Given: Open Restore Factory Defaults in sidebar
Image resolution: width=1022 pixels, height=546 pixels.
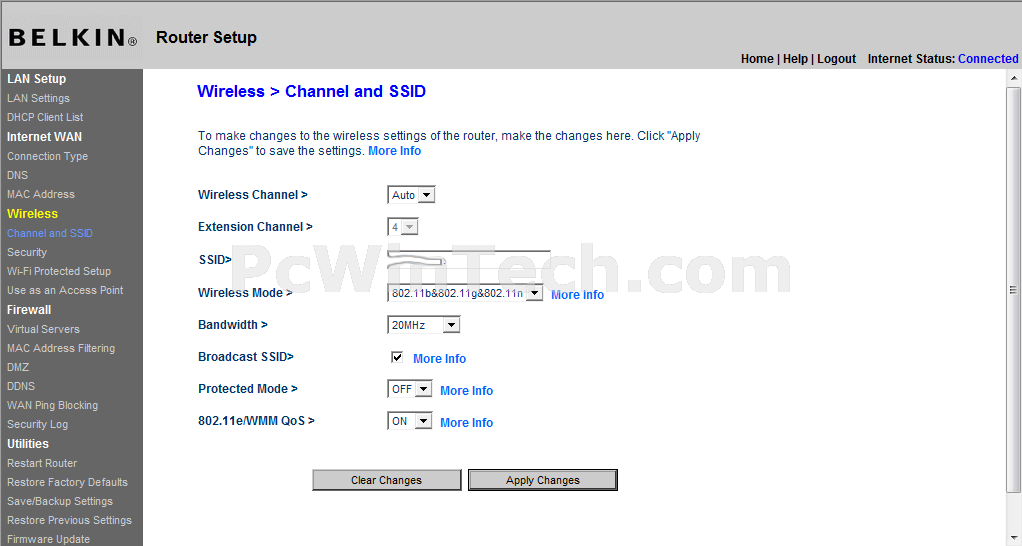Looking at the screenshot, I should click(67, 481).
